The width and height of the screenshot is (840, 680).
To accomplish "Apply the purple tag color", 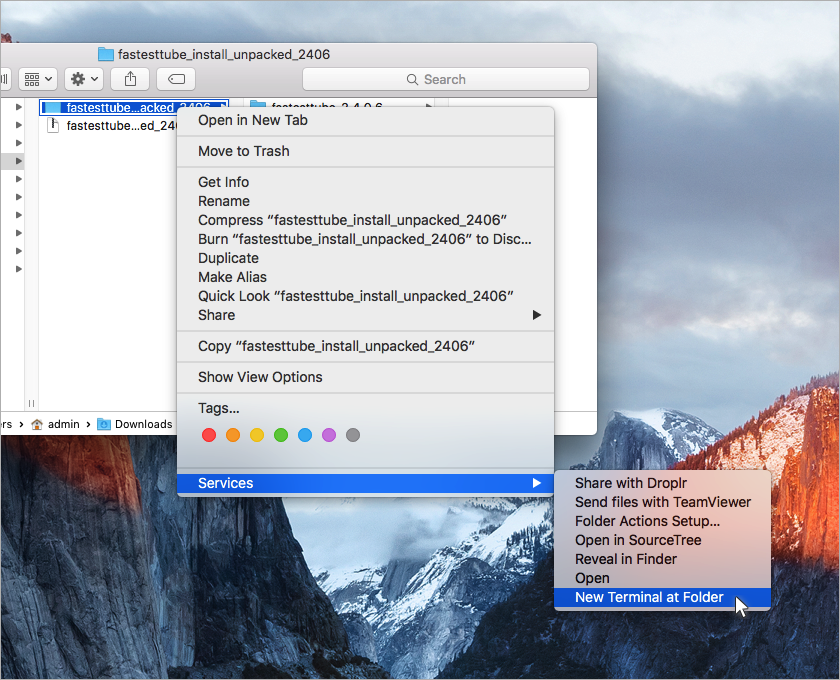I will click(329, 435).
